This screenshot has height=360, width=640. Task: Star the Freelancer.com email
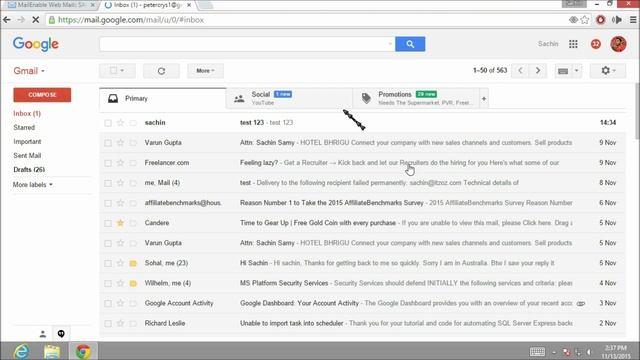(120, 163)
